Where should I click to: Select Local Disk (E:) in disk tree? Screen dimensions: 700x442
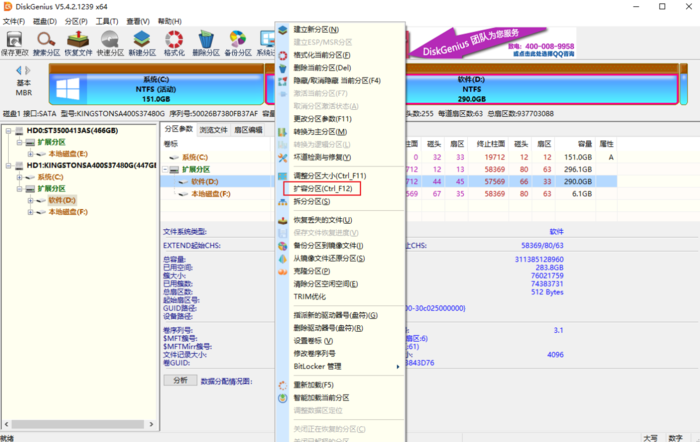[68, 154]
